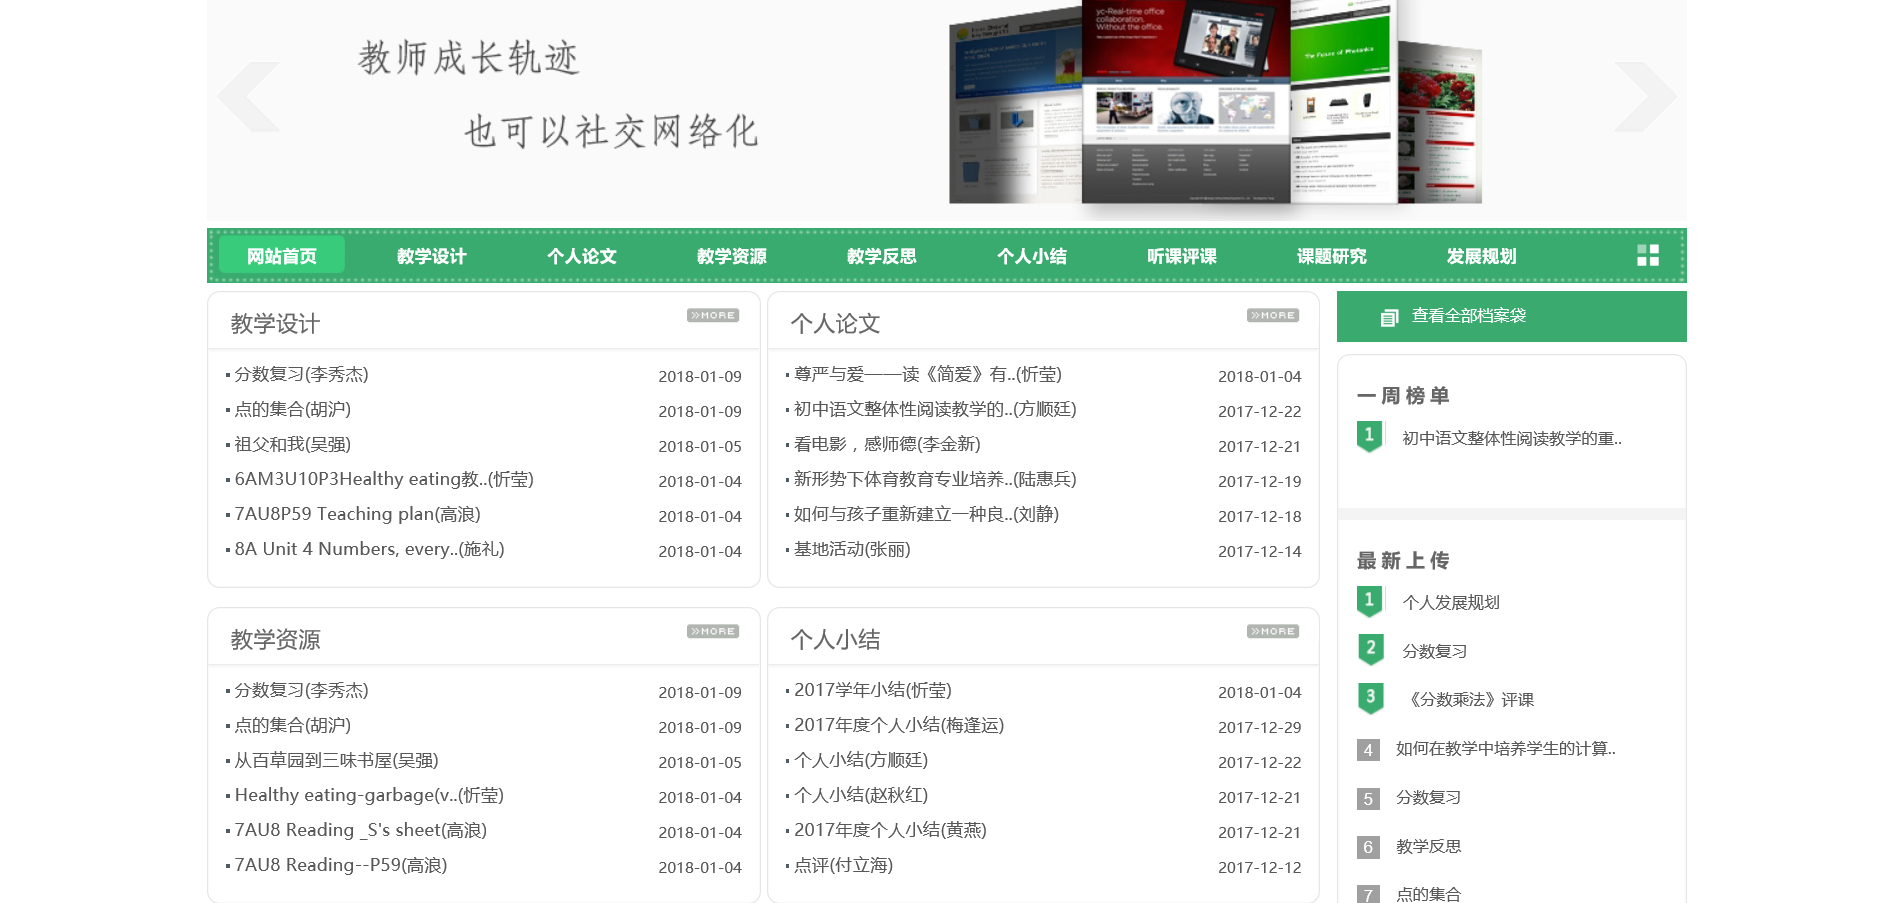Click rank 2 badge in 最新上传 list

point(1369,650)
